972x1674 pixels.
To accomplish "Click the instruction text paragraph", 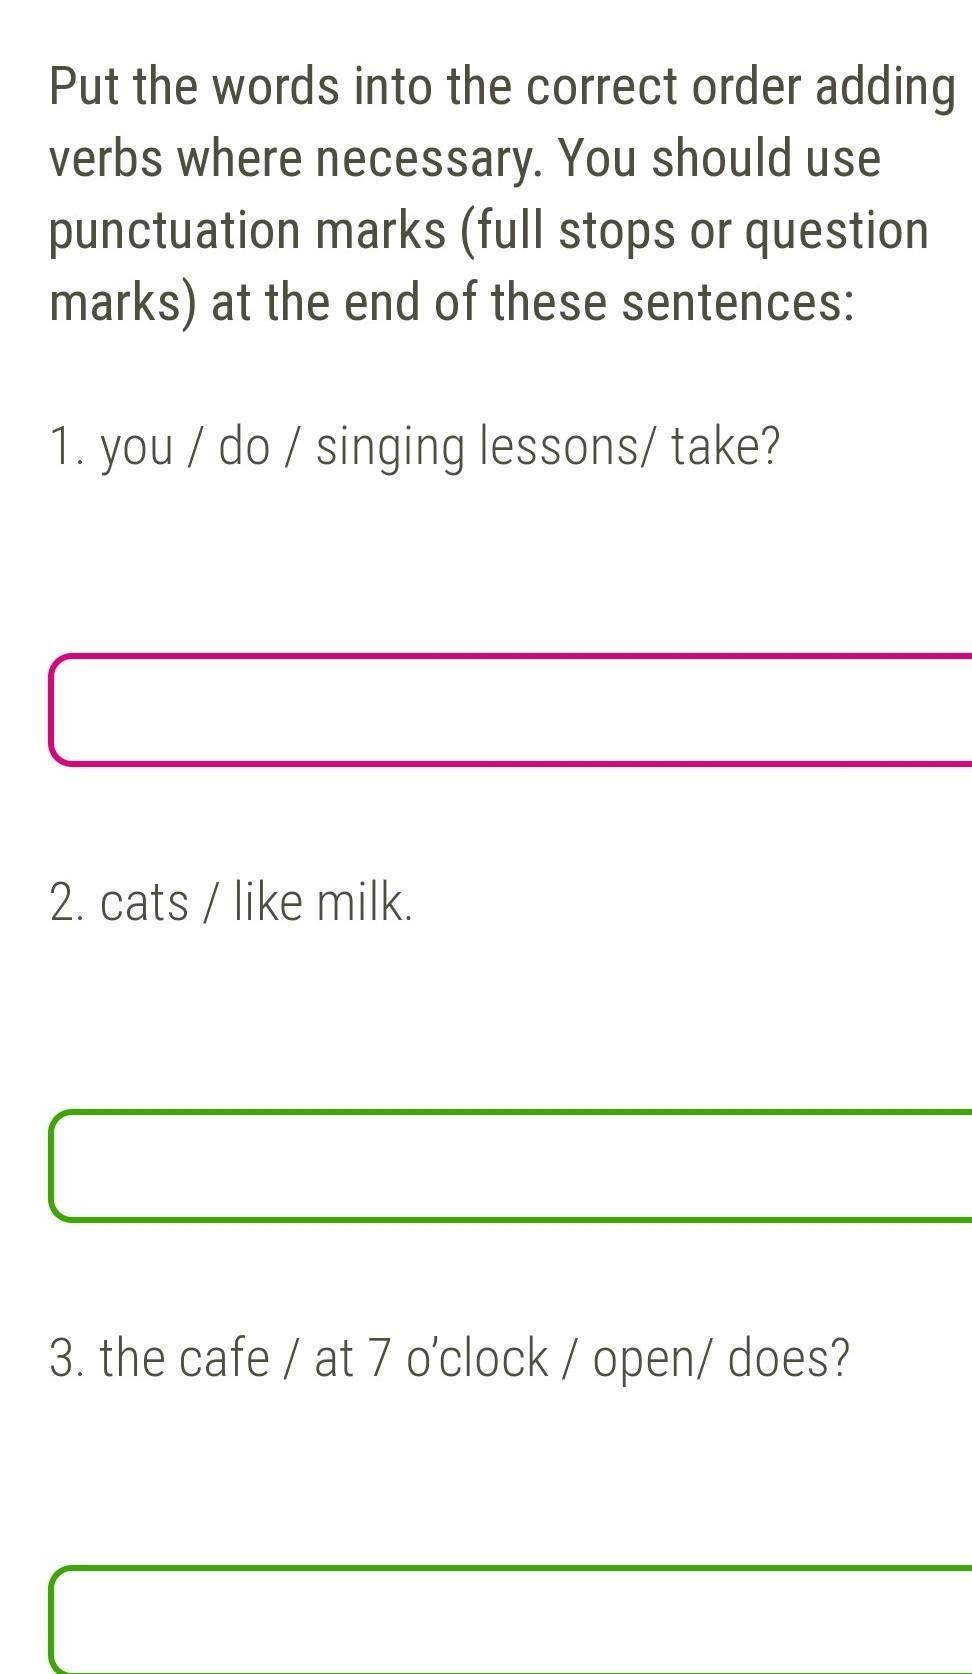I will [502, 194].
